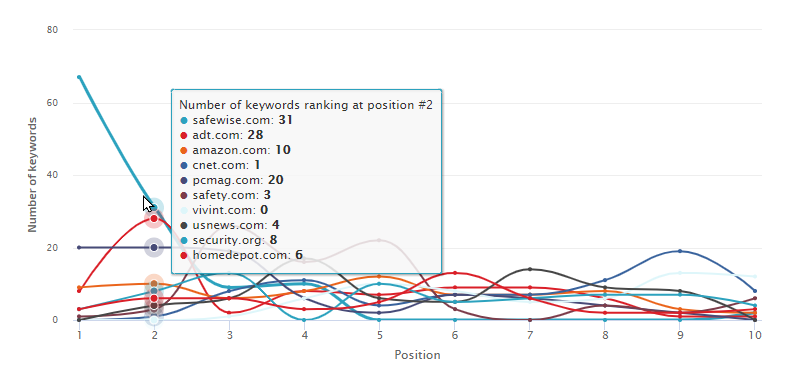
Task: Click the cnet.com peak point at position 9
Action: tap(680, 251)
